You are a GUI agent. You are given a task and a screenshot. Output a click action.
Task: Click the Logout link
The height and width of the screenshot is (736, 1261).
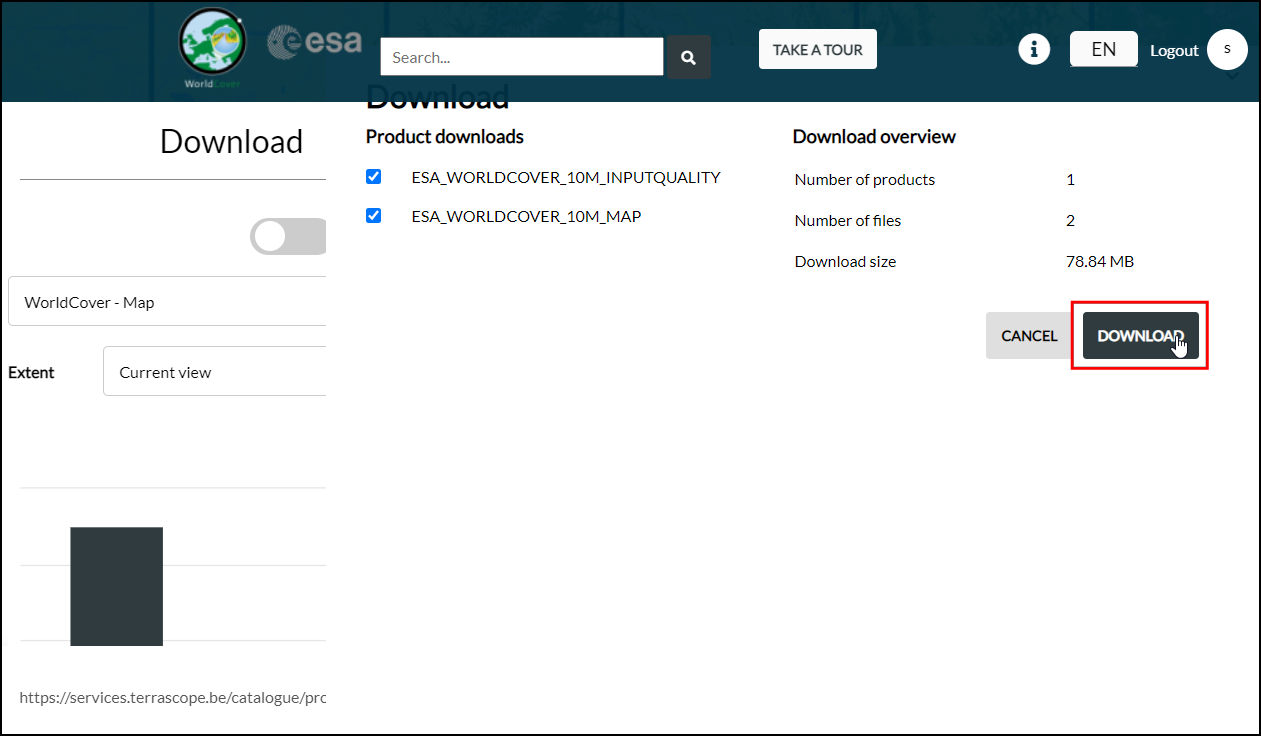click(1174, 50)
